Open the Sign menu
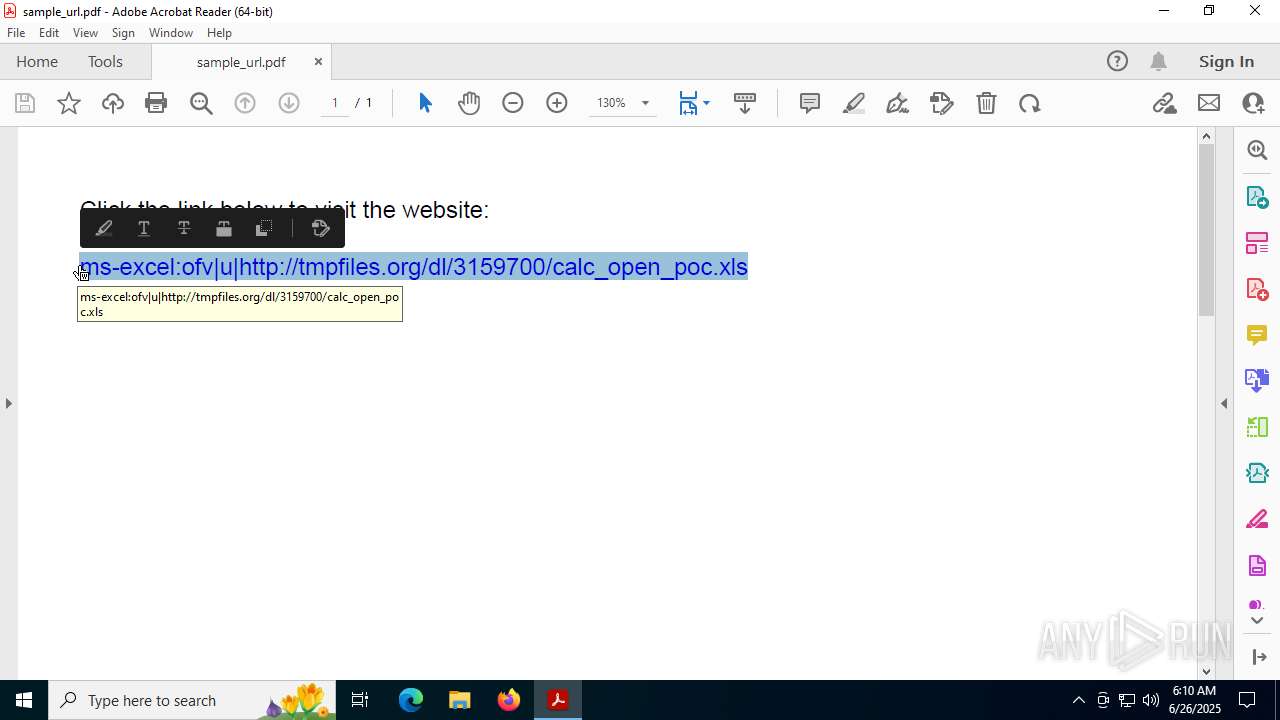 123,33
